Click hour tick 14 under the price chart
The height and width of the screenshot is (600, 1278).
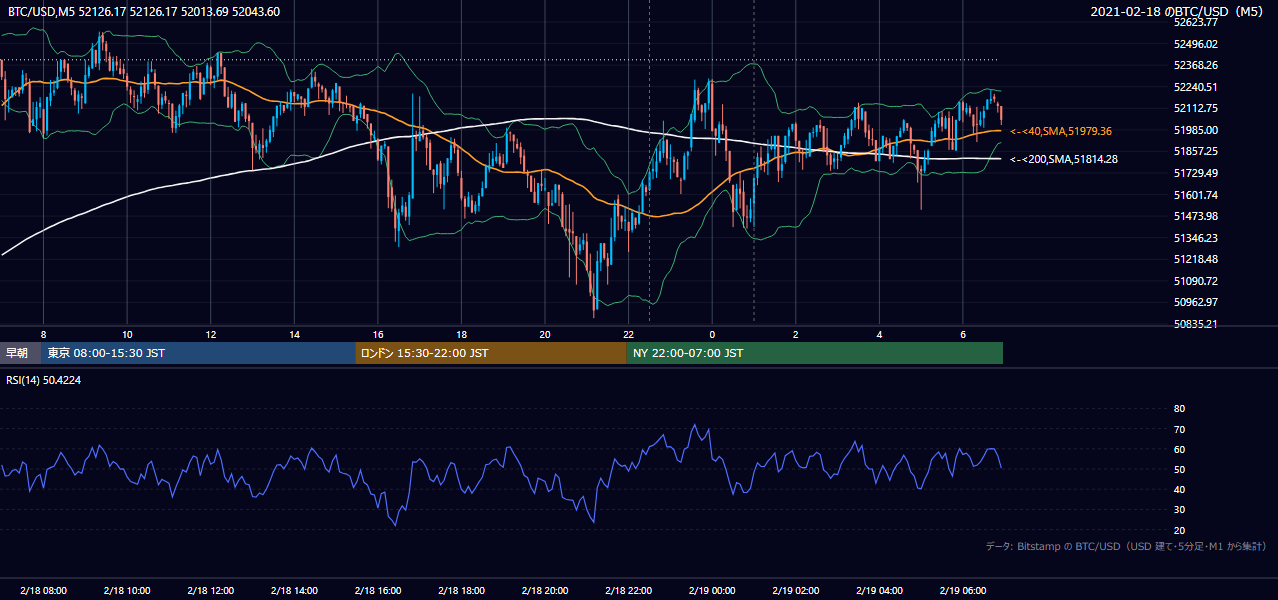click(294, 334)
